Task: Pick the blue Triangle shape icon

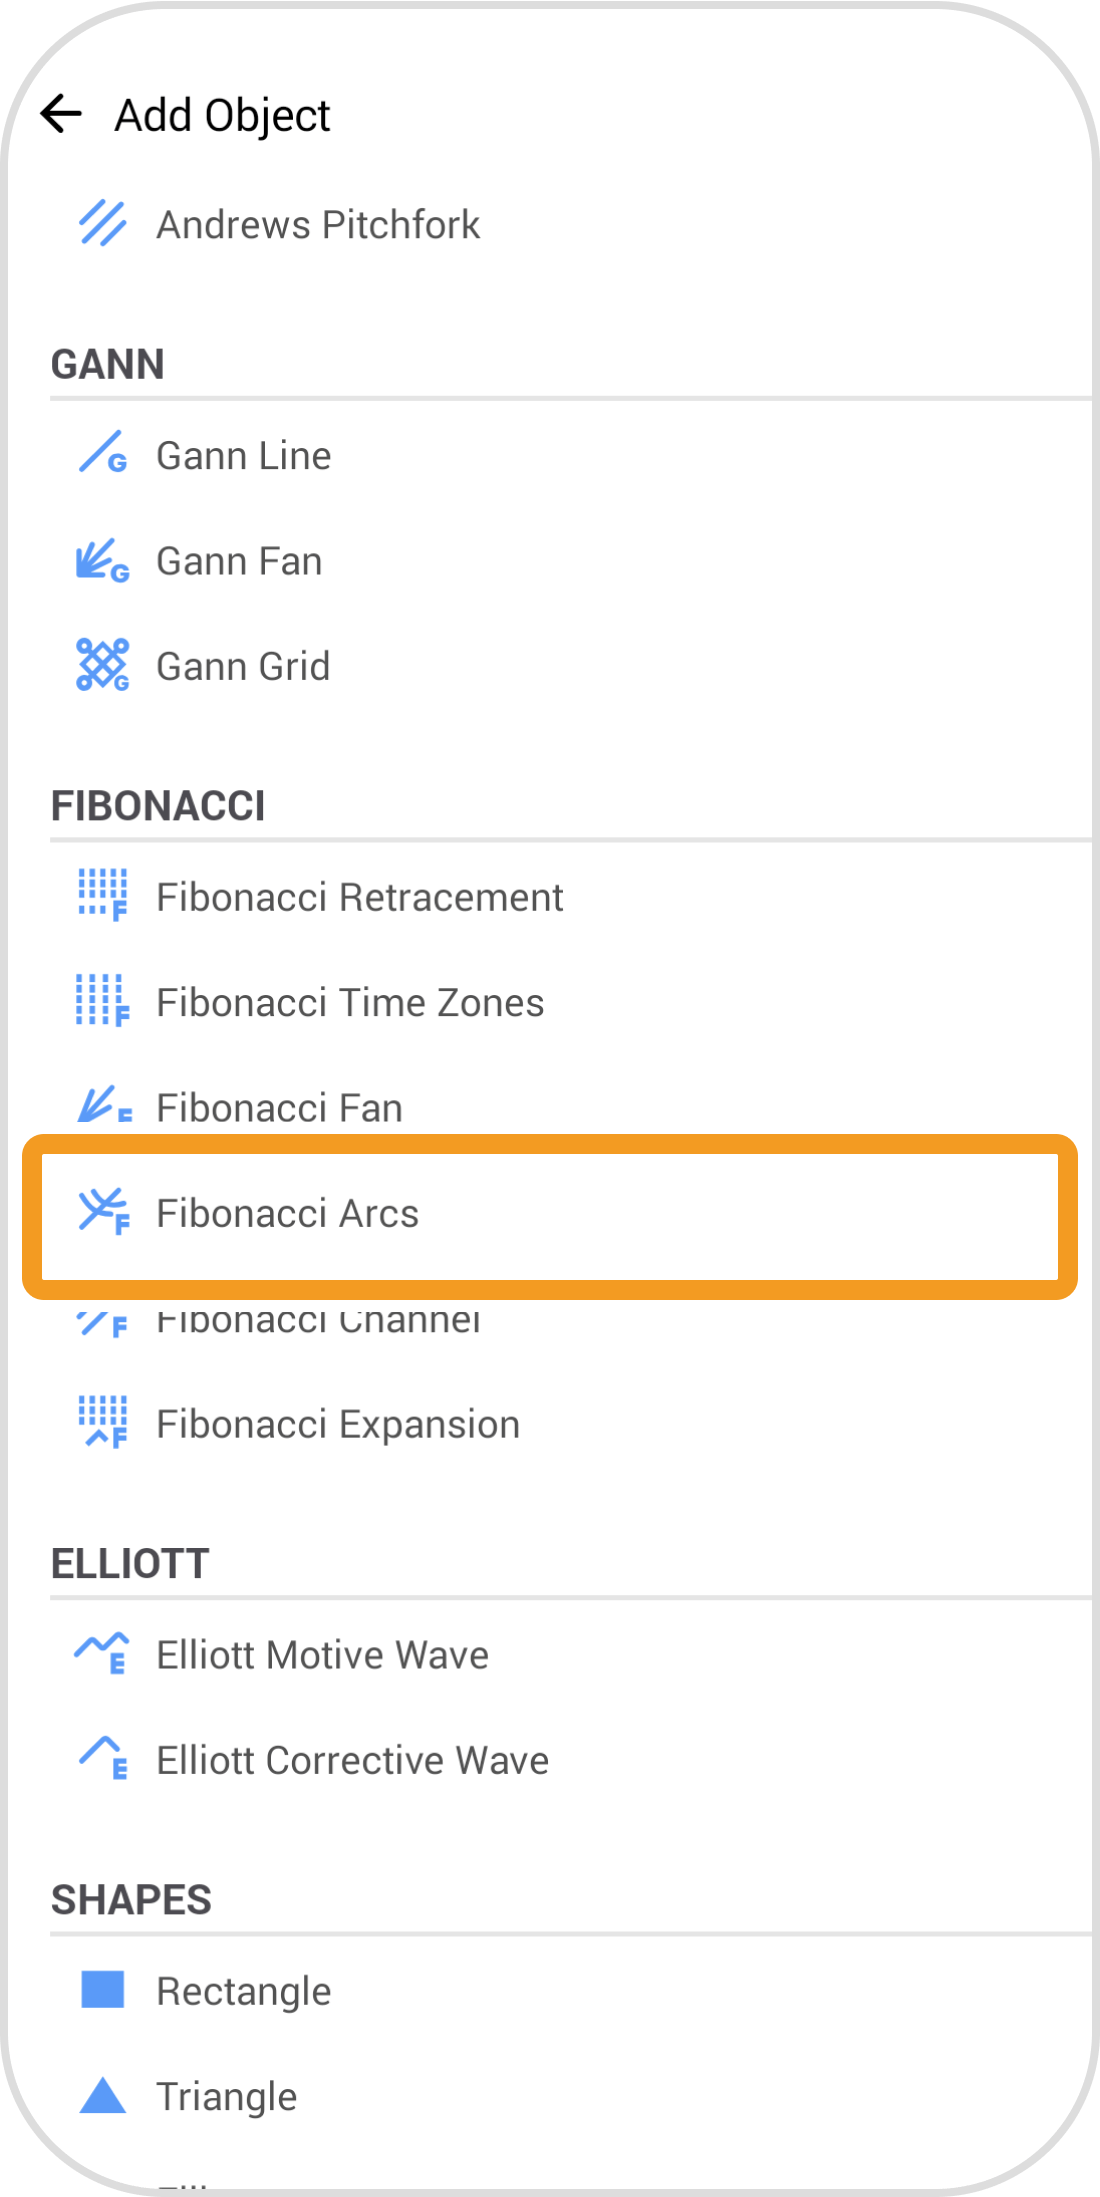Action: click(x=102, y=2095)
